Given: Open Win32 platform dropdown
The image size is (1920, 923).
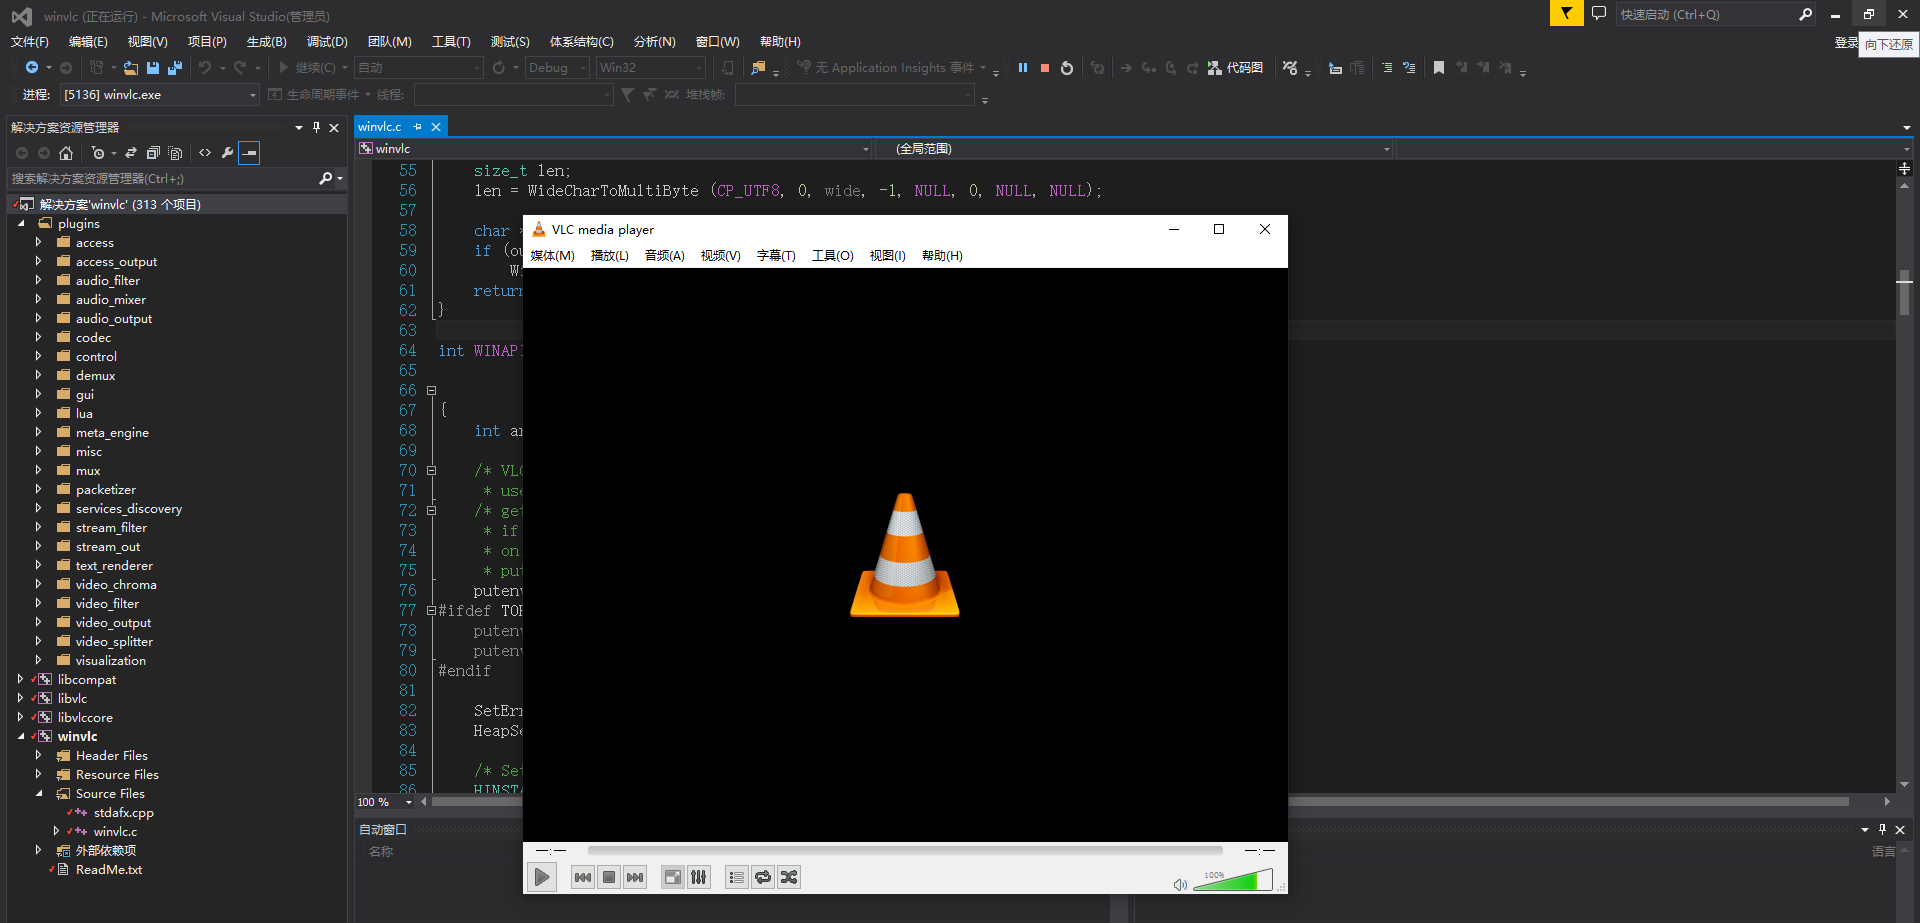Looking at the screenshot, I should coord(651,68).
